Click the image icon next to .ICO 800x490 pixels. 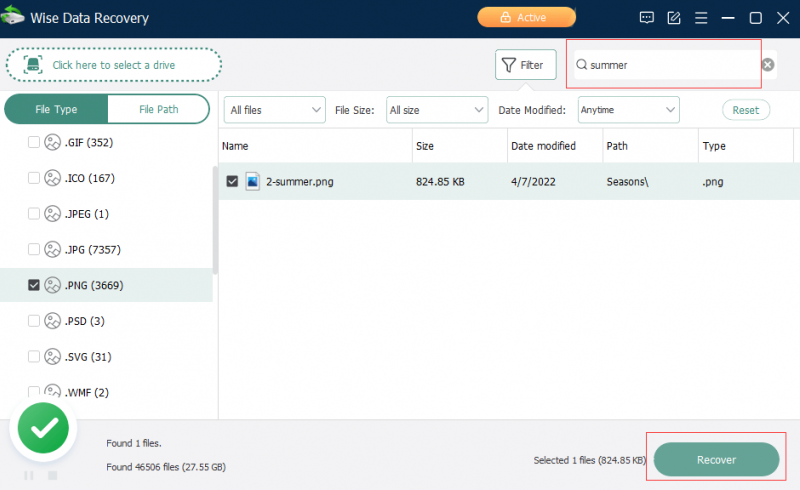52,178
